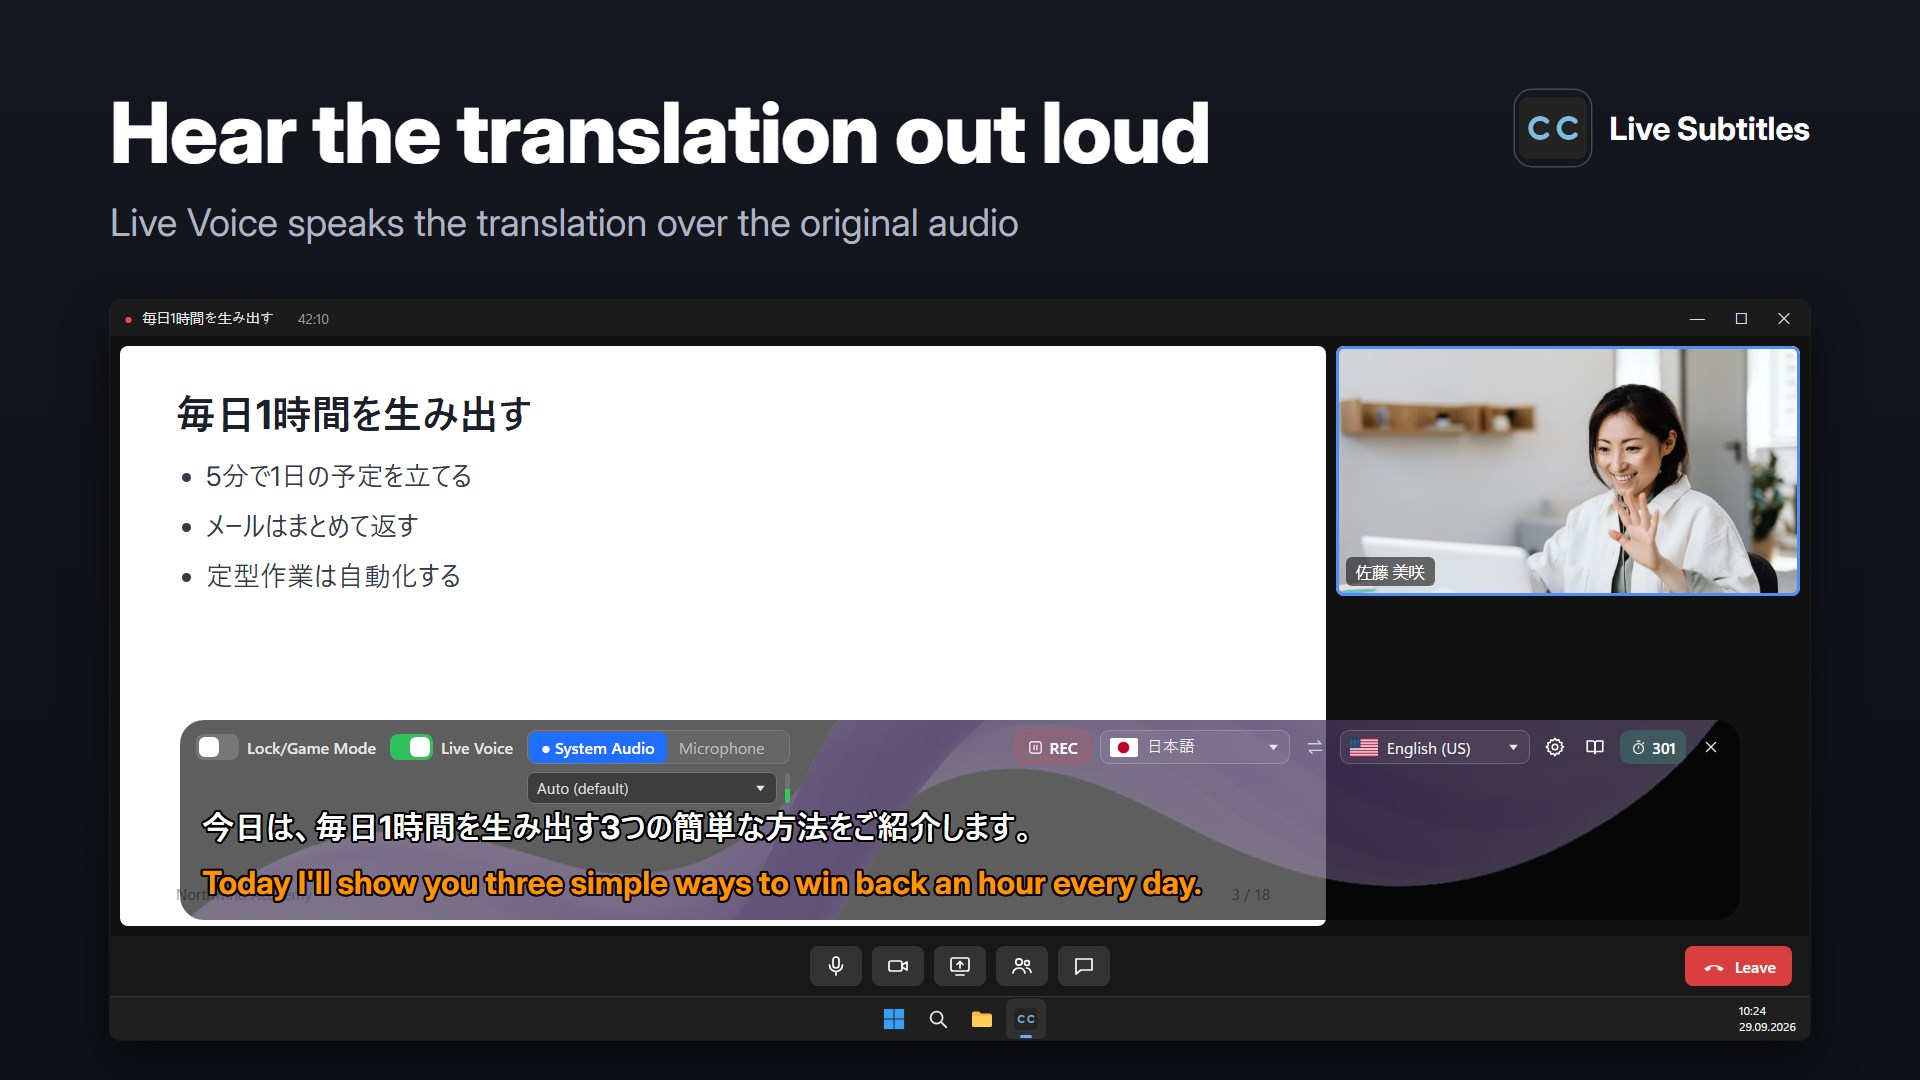
Task: Click the share screen icon
Action: [959, 966]
